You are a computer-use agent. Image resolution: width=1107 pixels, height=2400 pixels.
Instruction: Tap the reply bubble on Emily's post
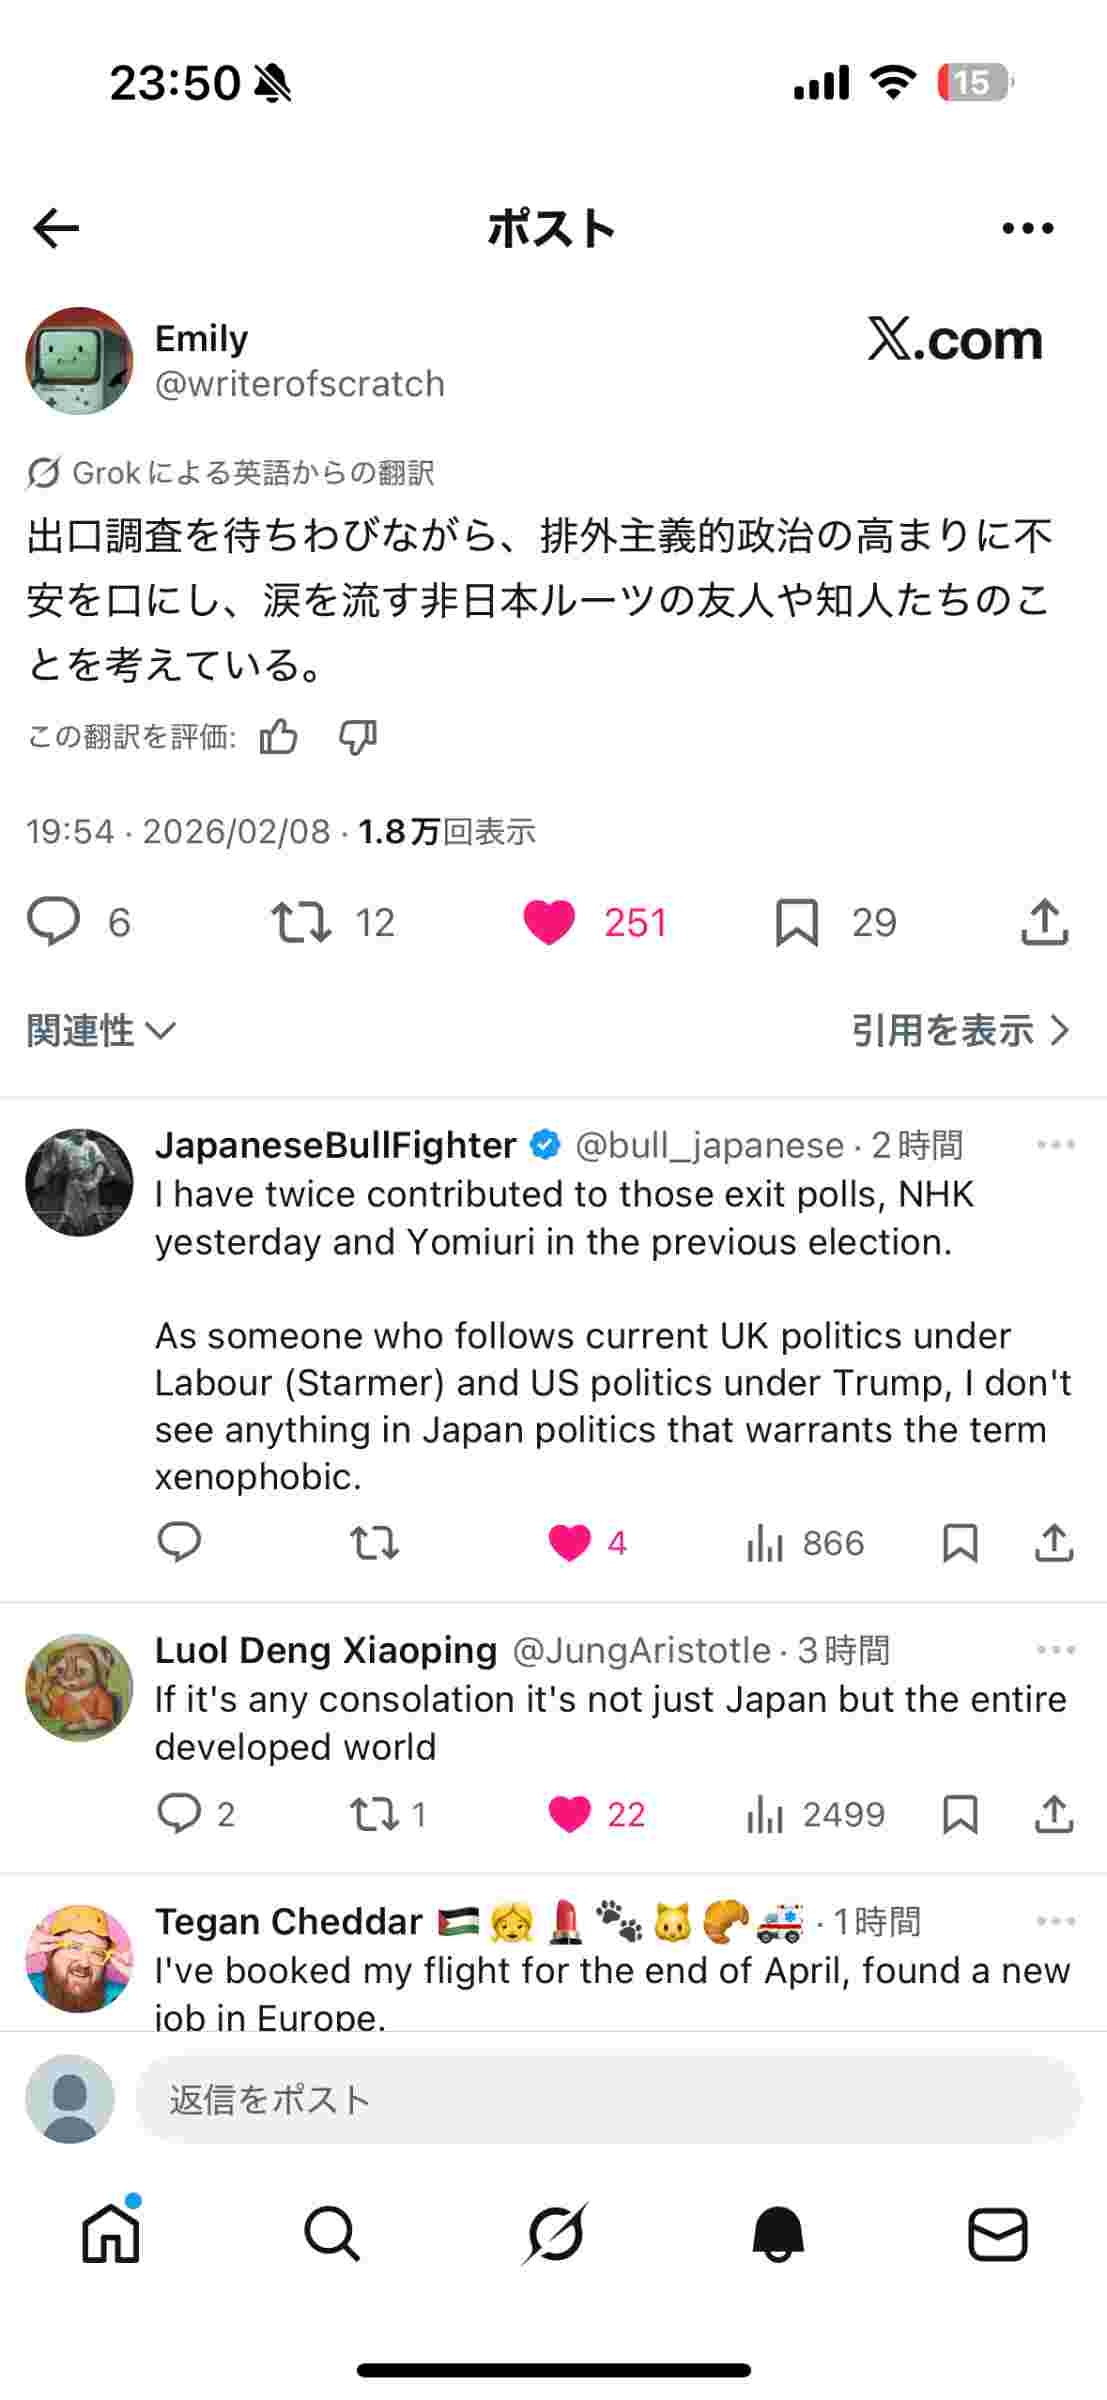pos(53,921)
